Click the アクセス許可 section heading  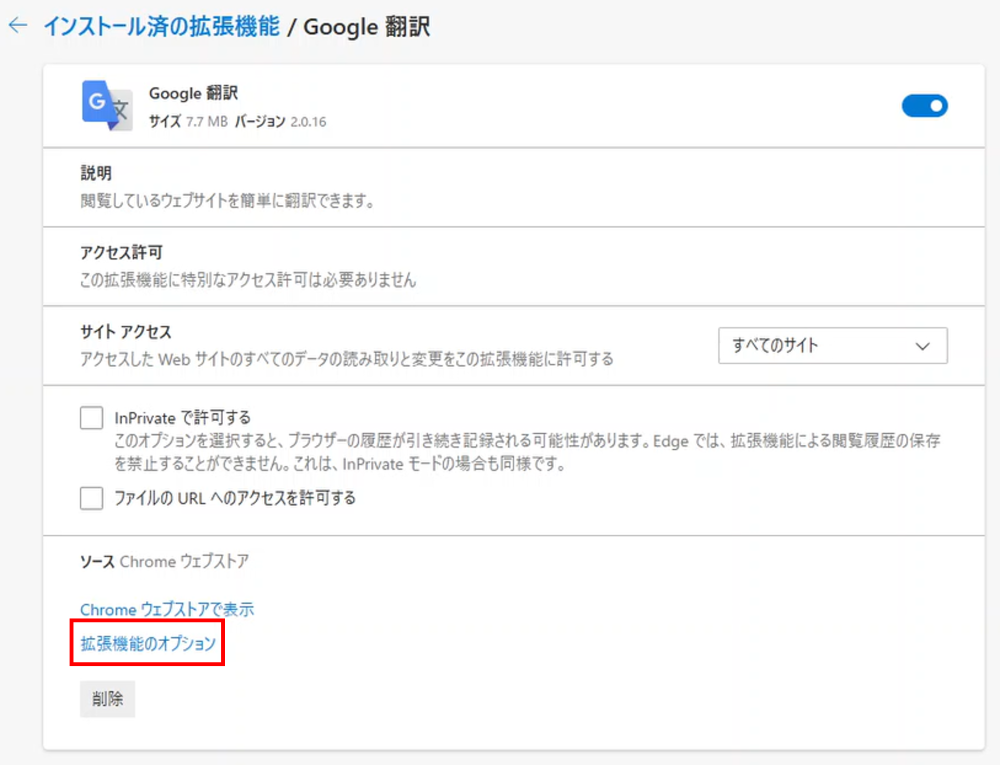[x=120, y=253]
